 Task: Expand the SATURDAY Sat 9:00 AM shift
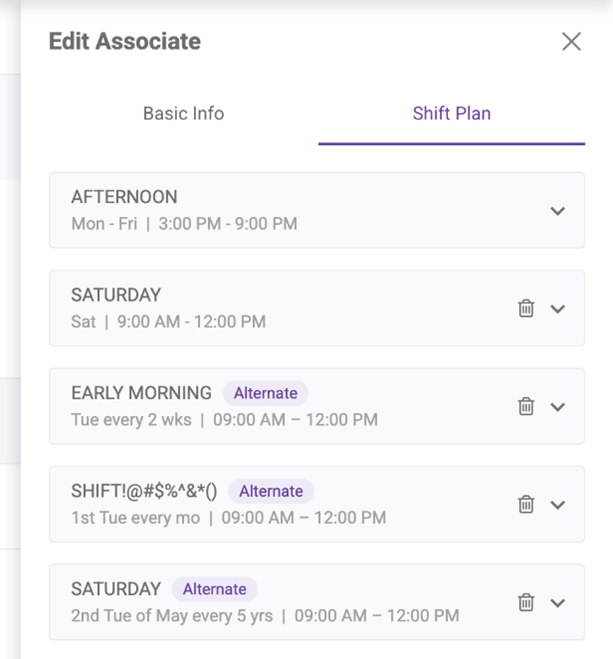coord(558,308)
